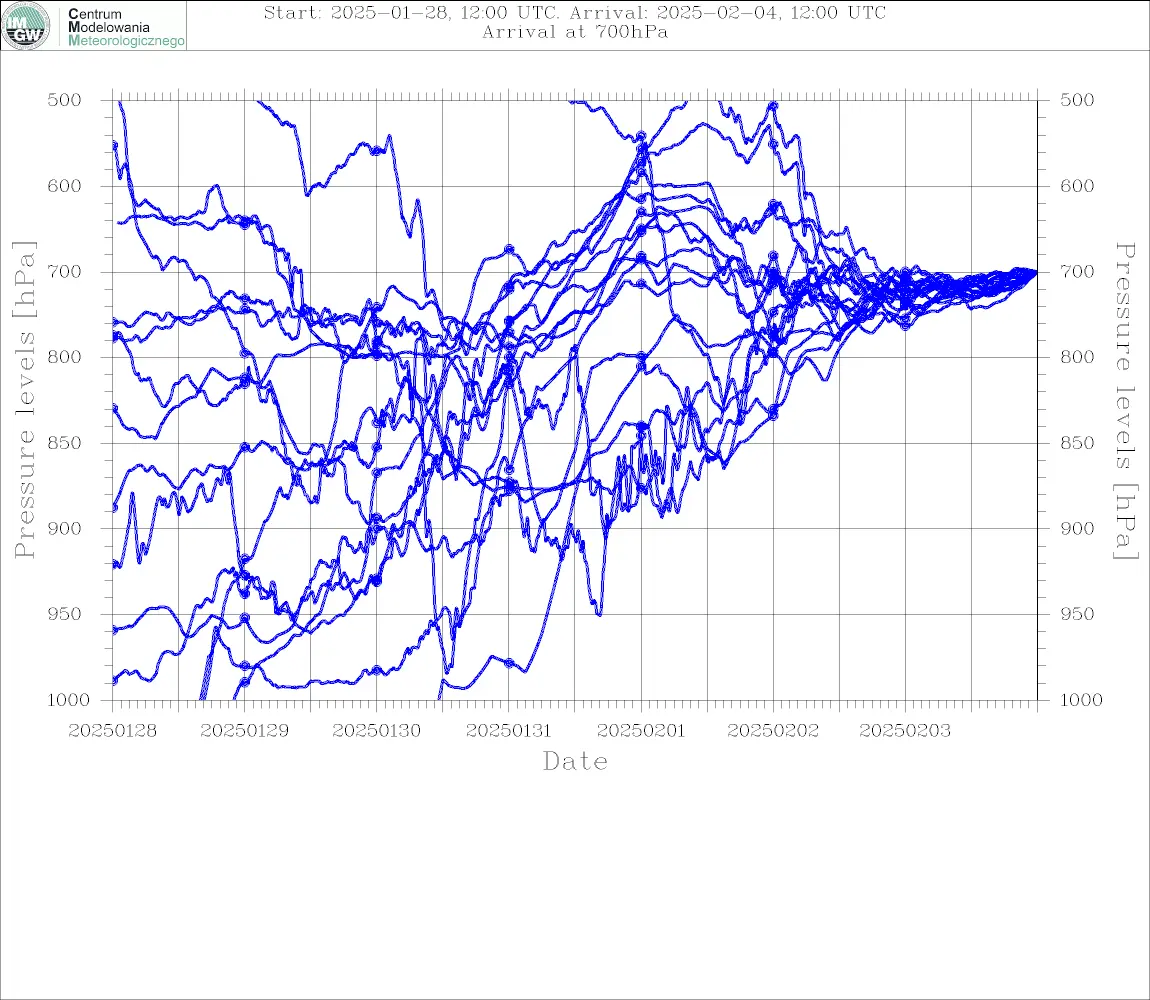This screenshot has width=1150, height=1000.
Task: Click the Start and Arrival title line
Action: pyautogui.click(x=575, y=12)
